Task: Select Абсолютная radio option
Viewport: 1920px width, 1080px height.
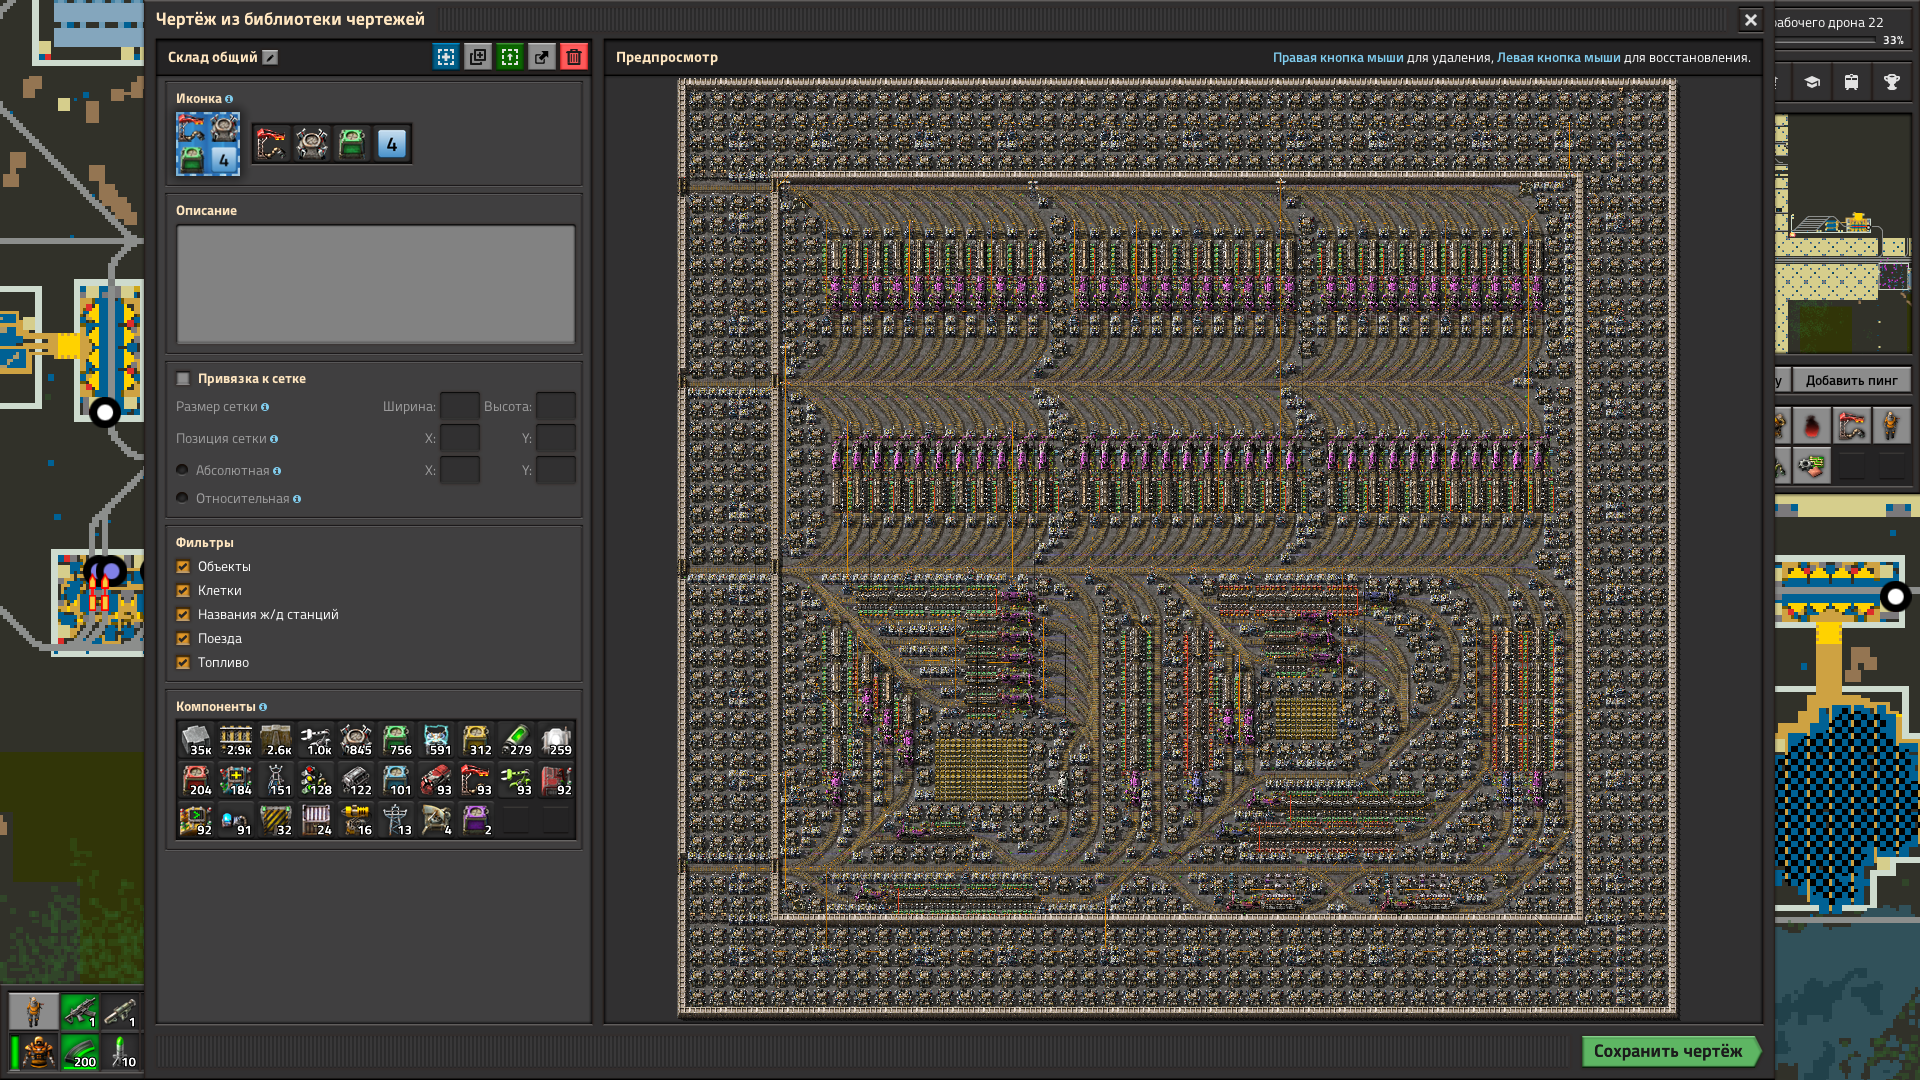Action: pos(182,470)
